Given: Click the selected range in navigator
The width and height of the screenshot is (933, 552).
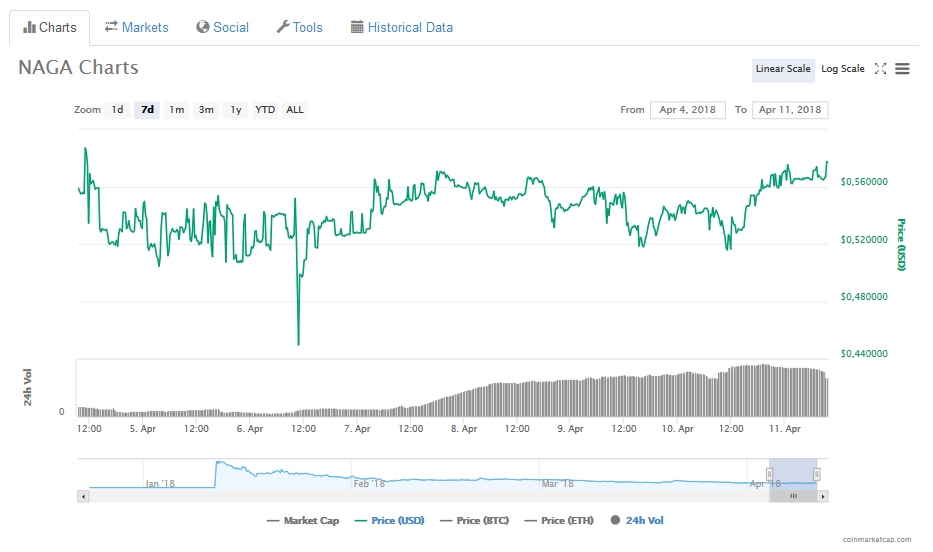Looking at the screenshot, I should 793,475.
